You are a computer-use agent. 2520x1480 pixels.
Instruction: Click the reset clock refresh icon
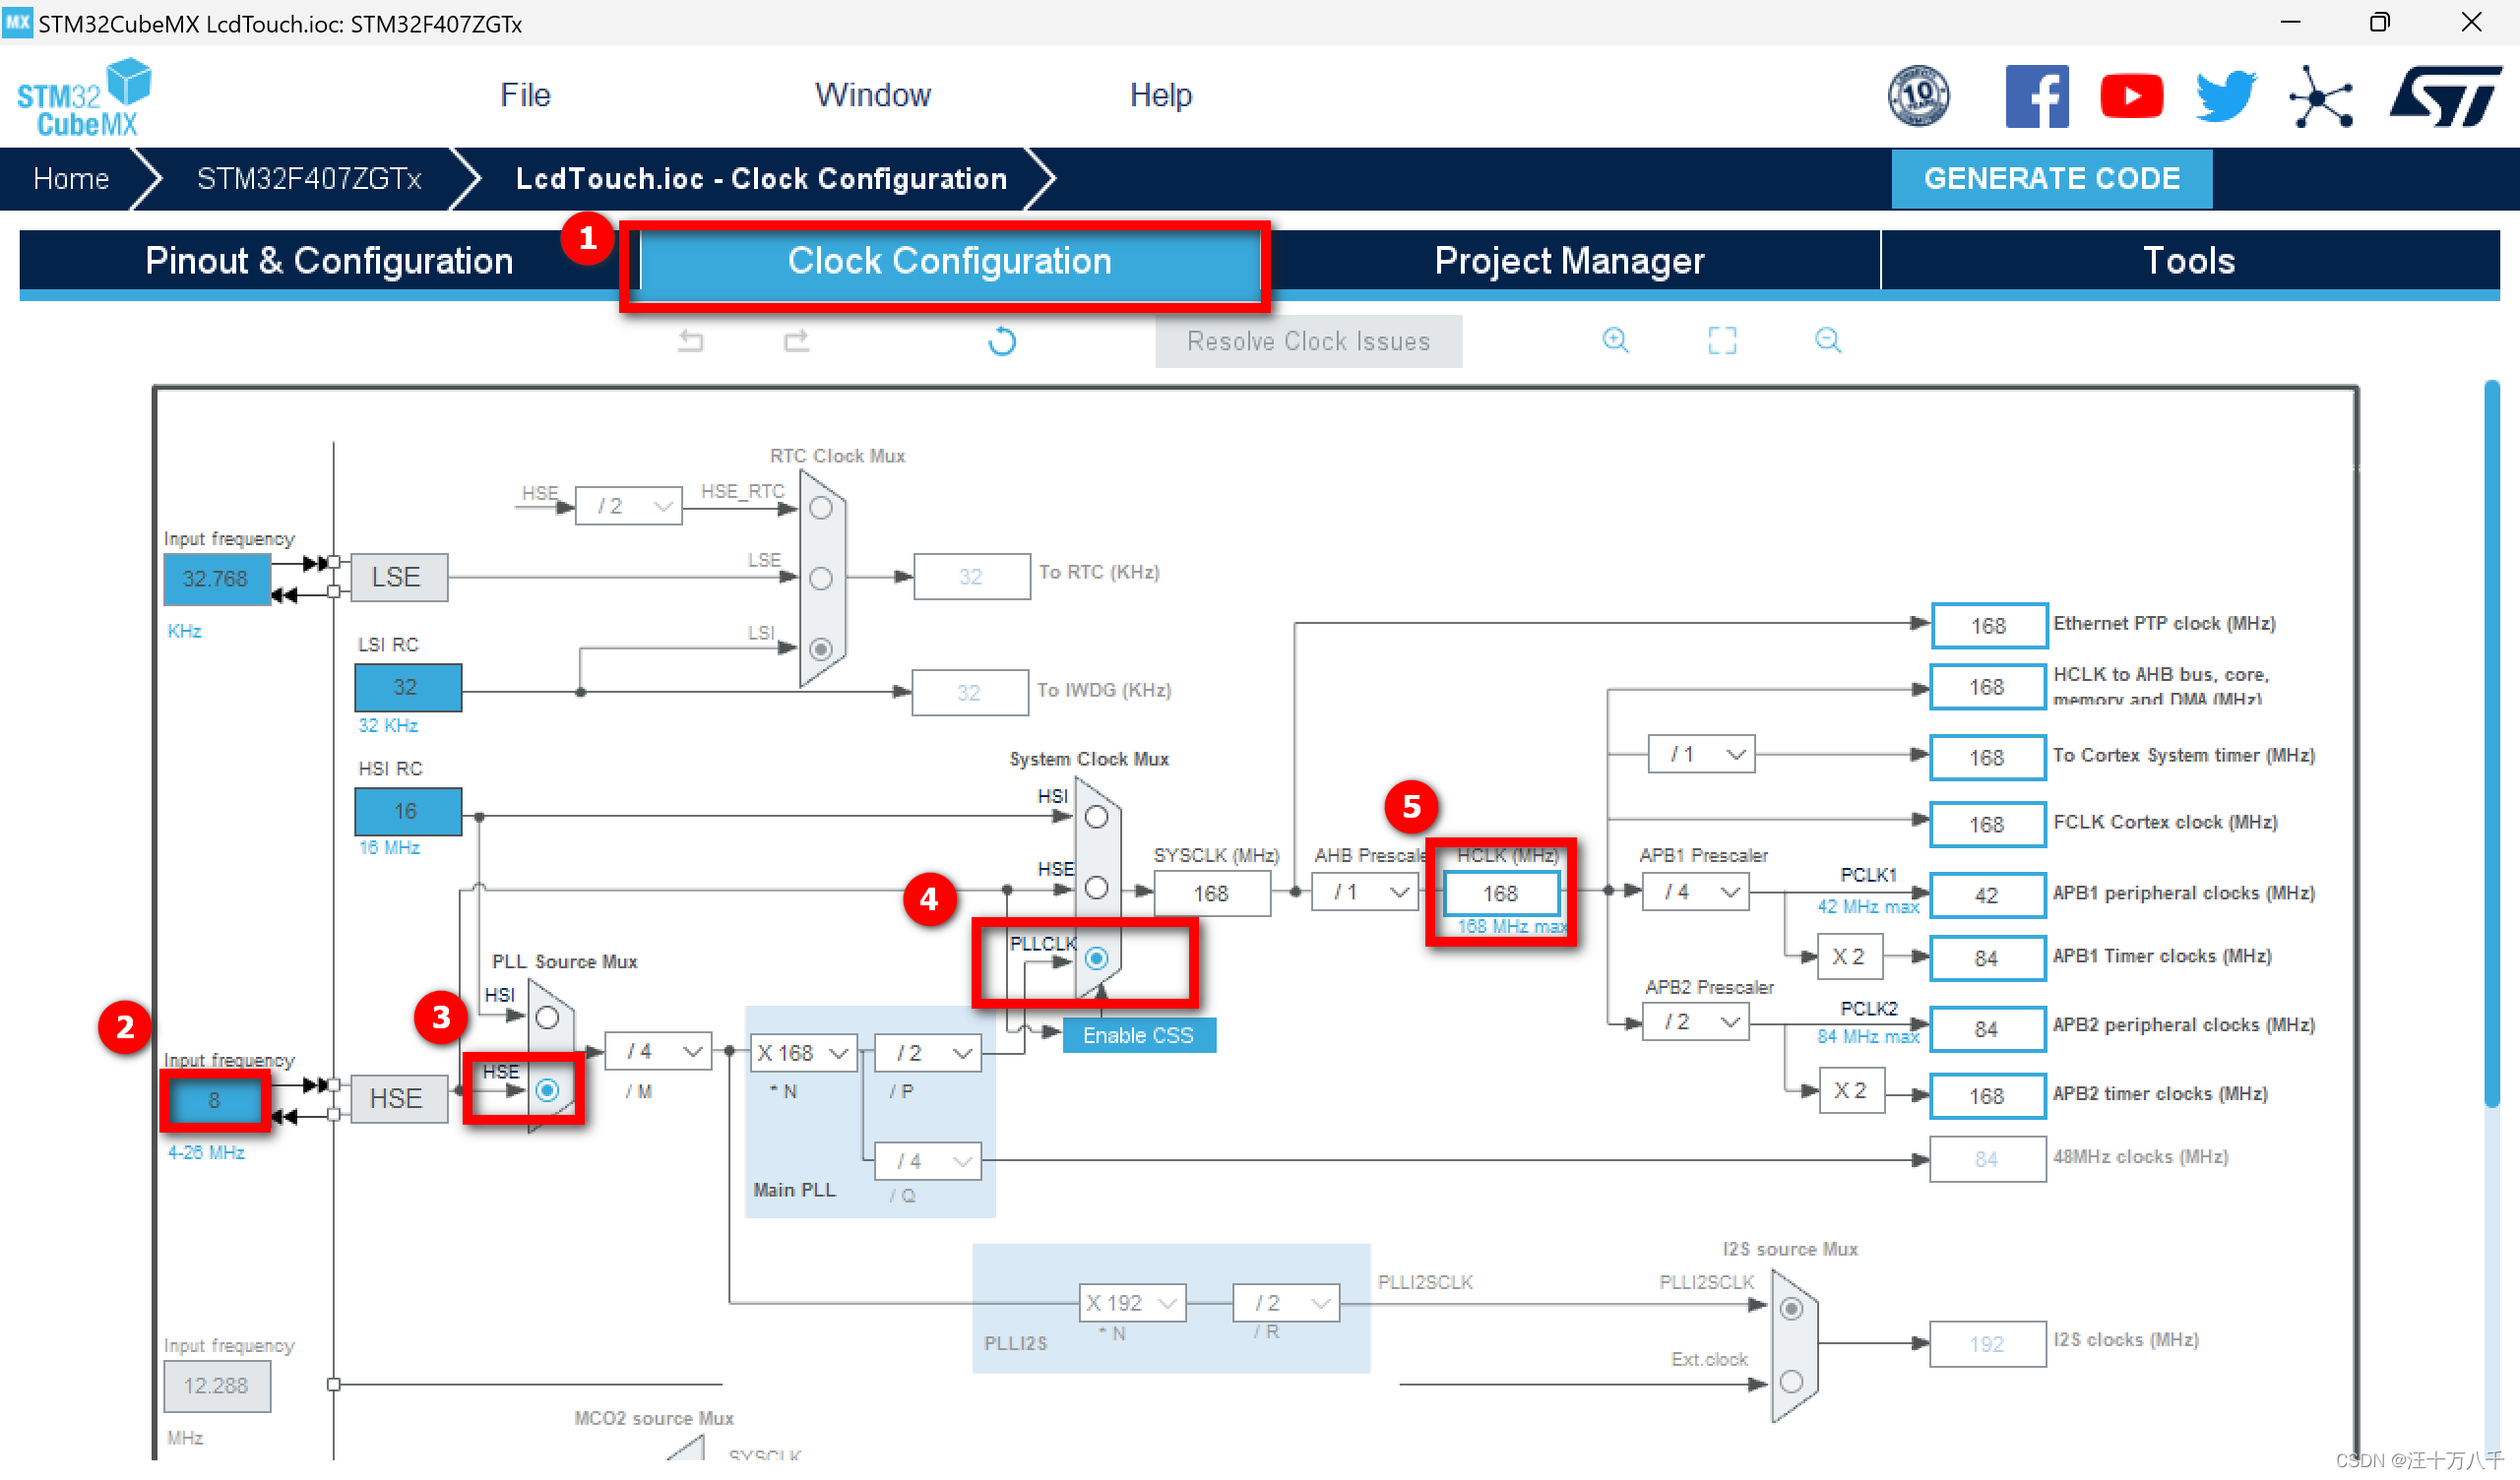point(1002,341)
